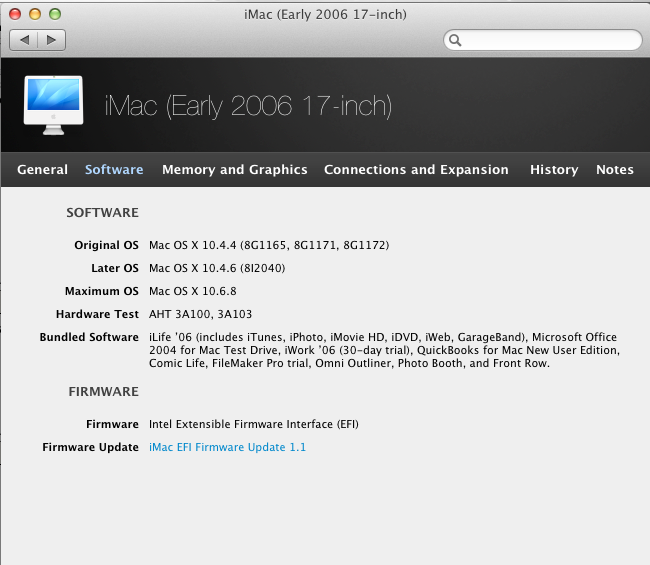Screen dimensions: 650x565
Task: Go forward with the right arrow button
Action: point(51,40)
